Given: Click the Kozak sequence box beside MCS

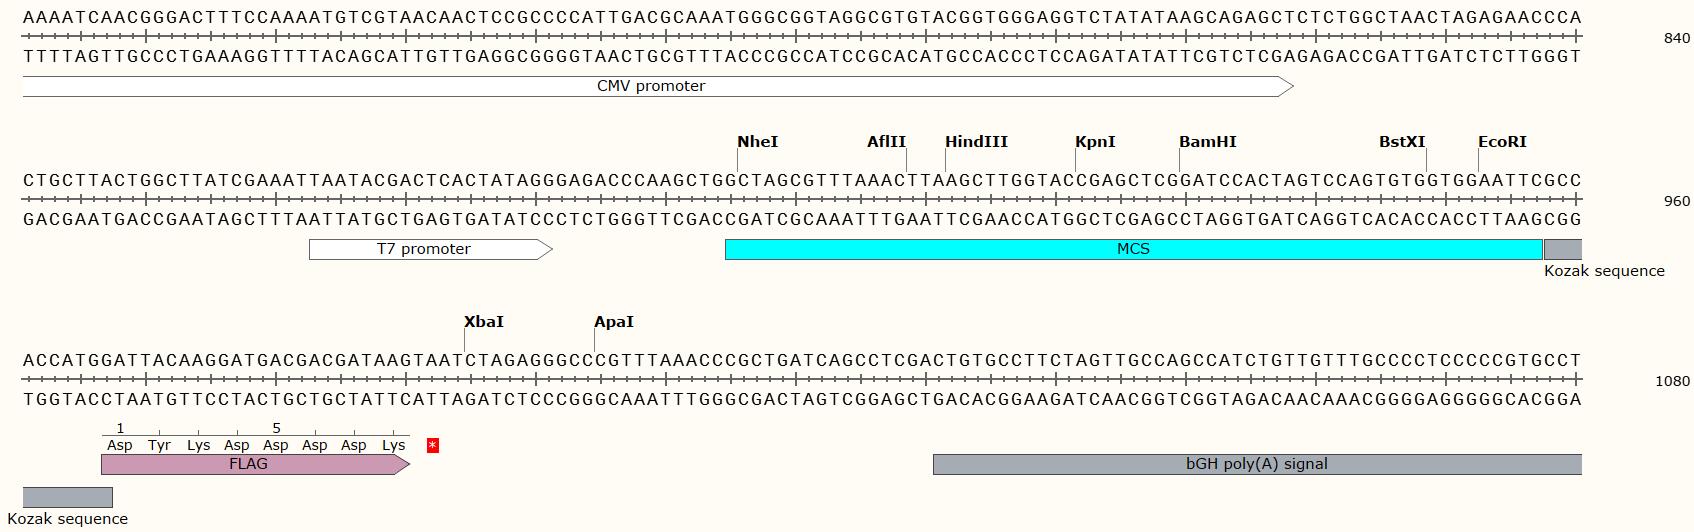Looking at the screenshot, I should (x=1563, y=249).
